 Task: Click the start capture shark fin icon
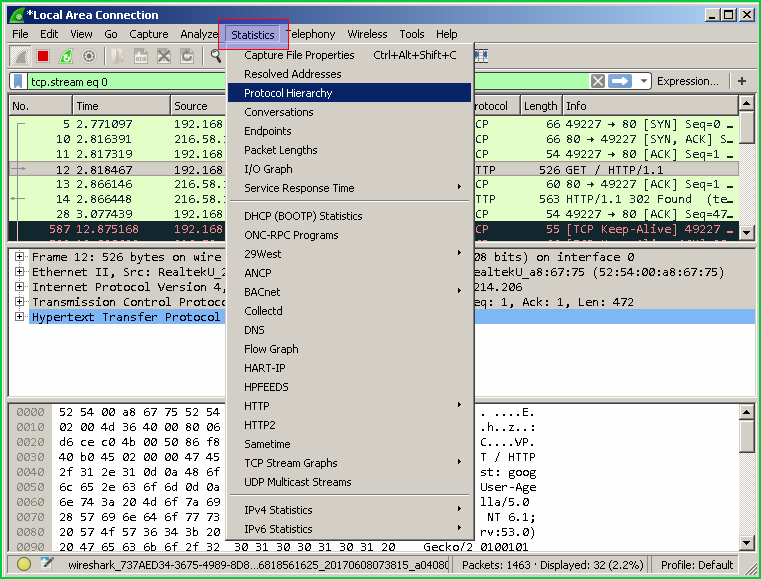point(20,56)
